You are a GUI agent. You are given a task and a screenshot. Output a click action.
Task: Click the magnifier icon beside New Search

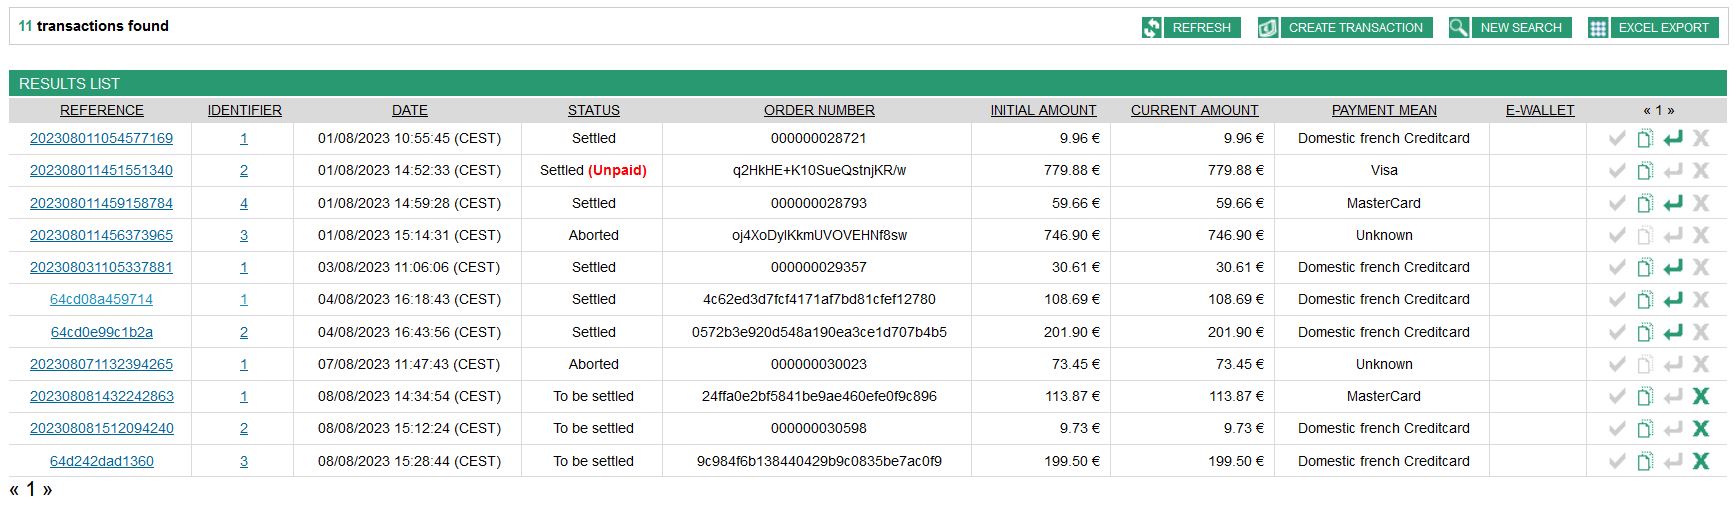1459,28
